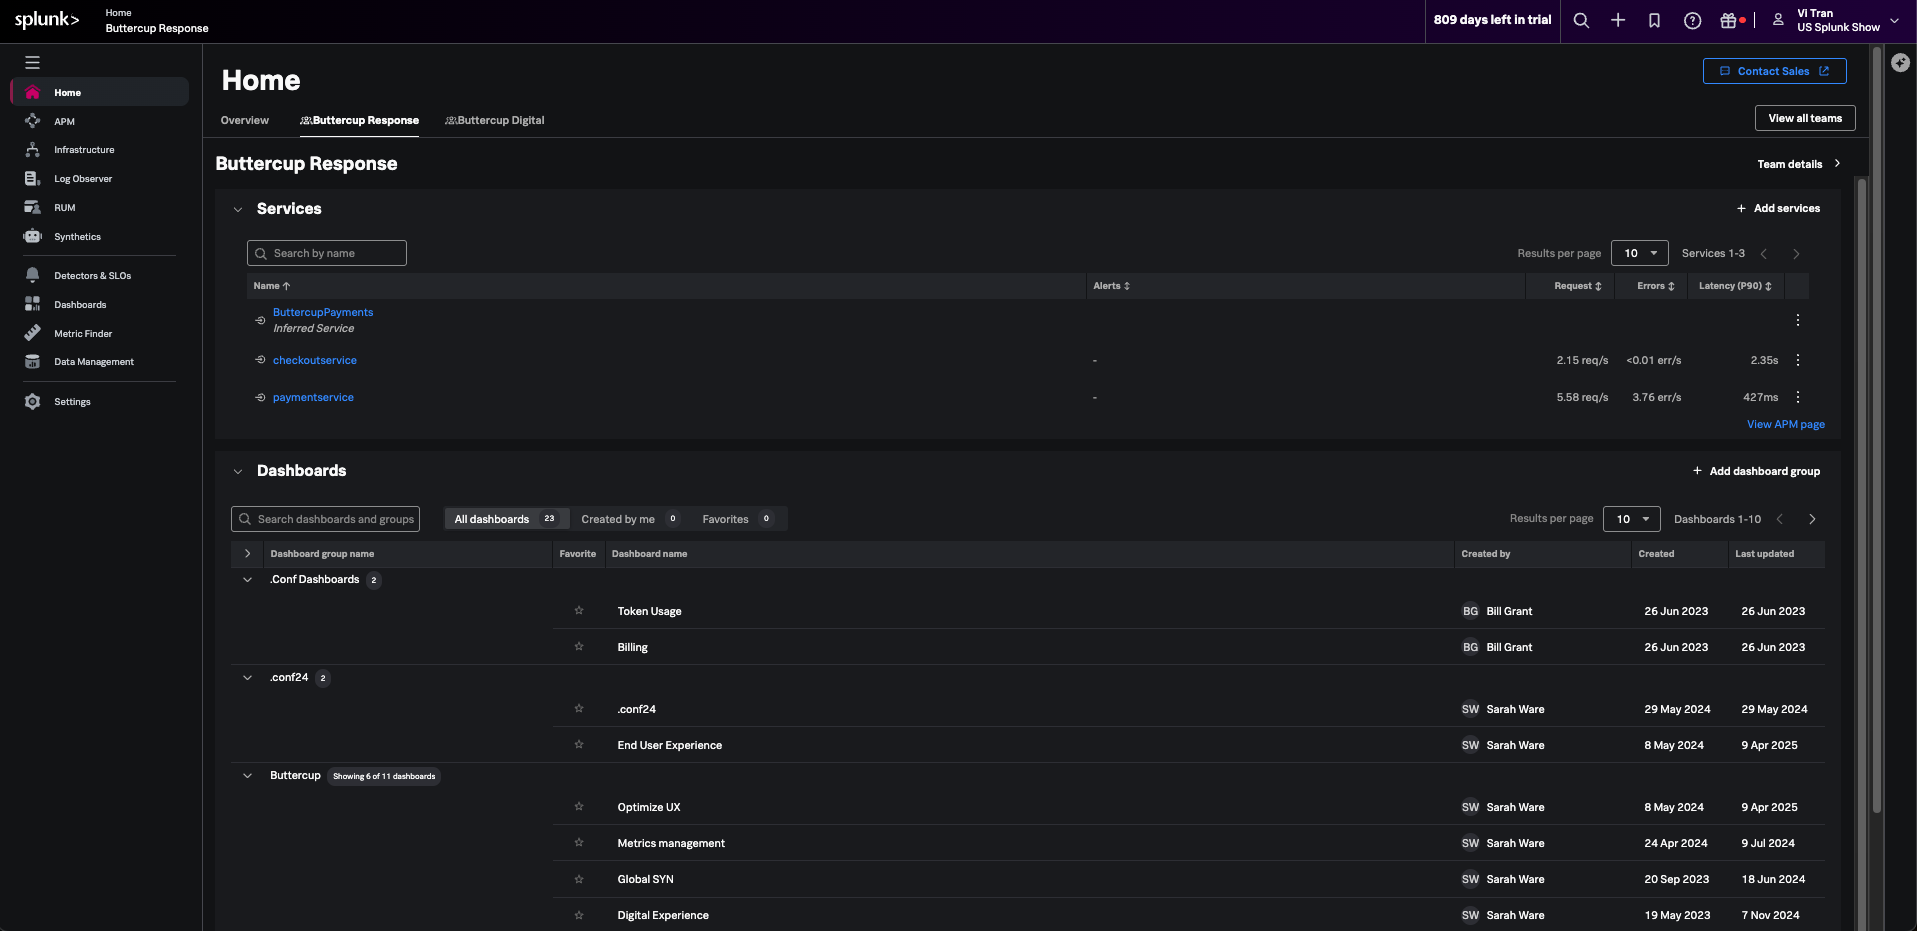Open the gift box what's new icon
This screenshot has width=1917, height=931.
1730,20
